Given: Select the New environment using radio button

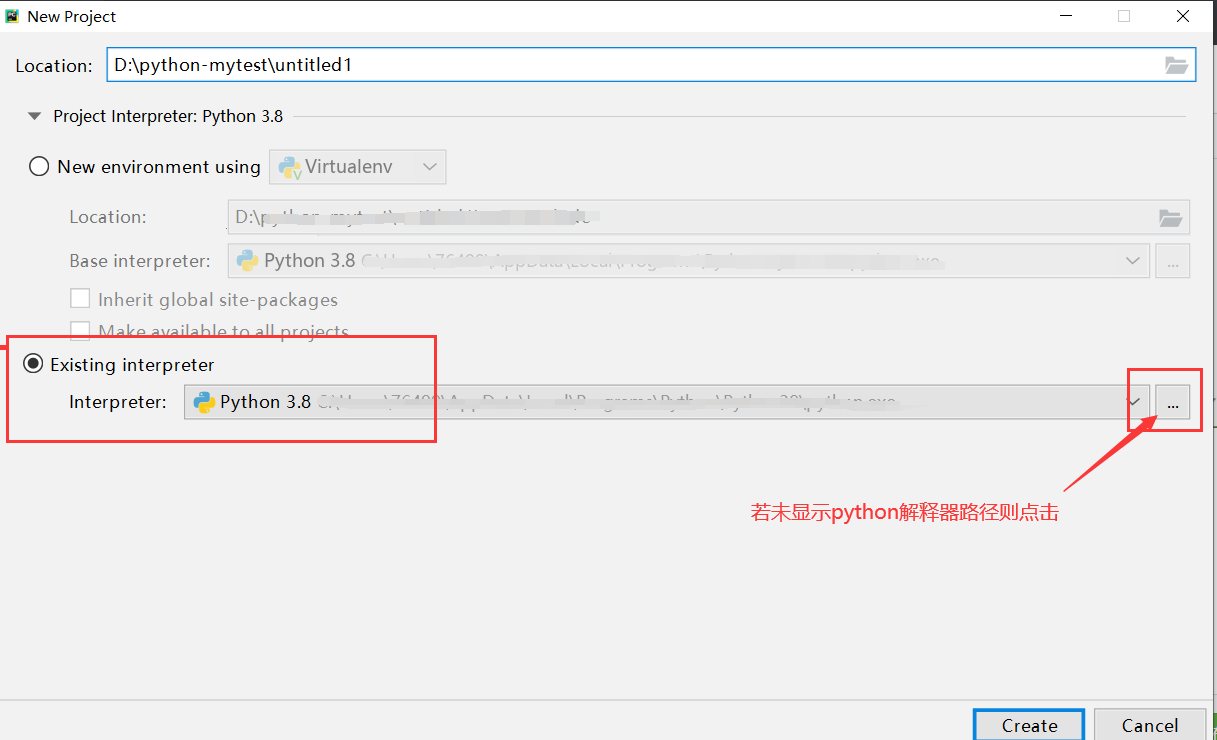Looking at the screenshot, I should click(x=39, y=167).
